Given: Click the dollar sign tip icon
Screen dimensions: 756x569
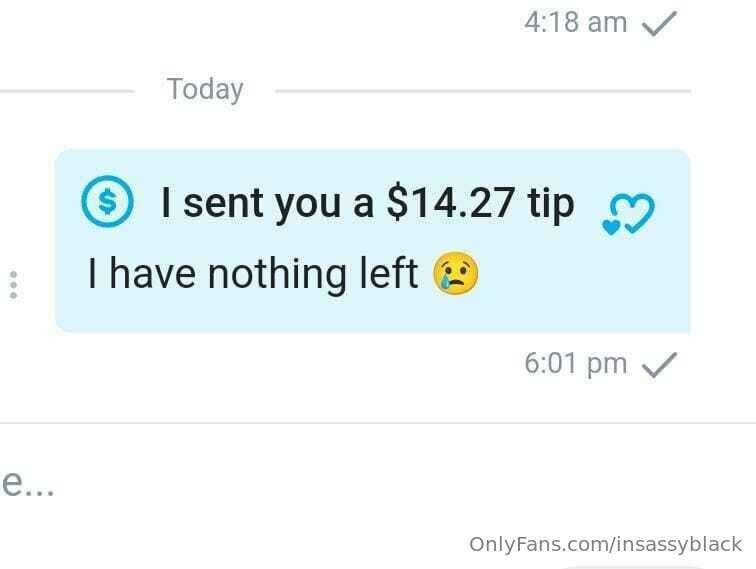Looking at the screenshot, I should coord(107,201).
